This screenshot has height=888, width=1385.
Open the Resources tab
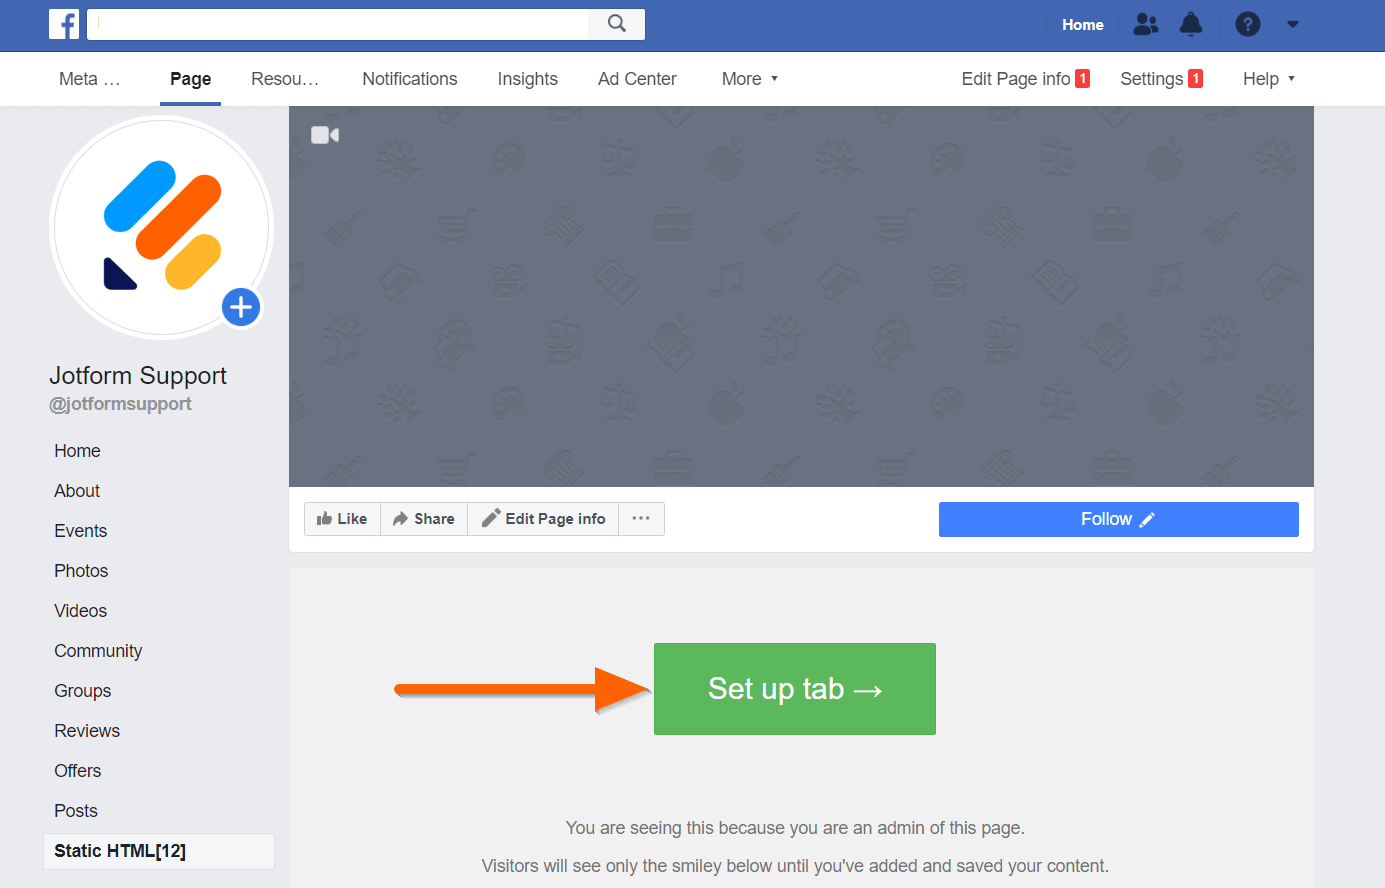(285, 79)
